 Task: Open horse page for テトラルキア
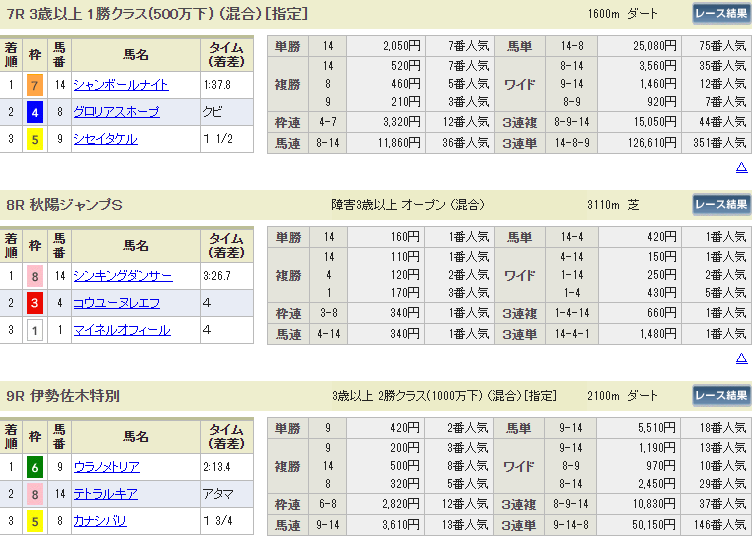click(106, 494)
